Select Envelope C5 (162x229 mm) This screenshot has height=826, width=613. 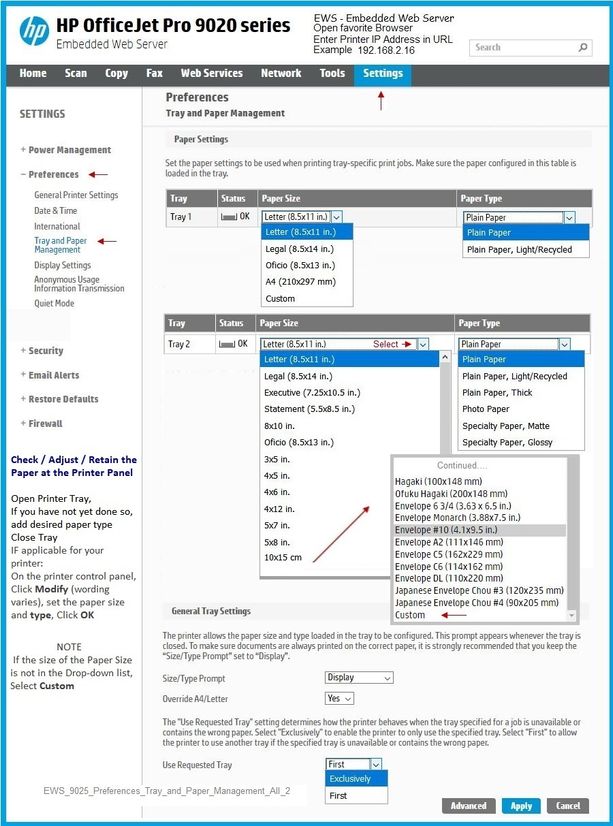pos(480,554)
